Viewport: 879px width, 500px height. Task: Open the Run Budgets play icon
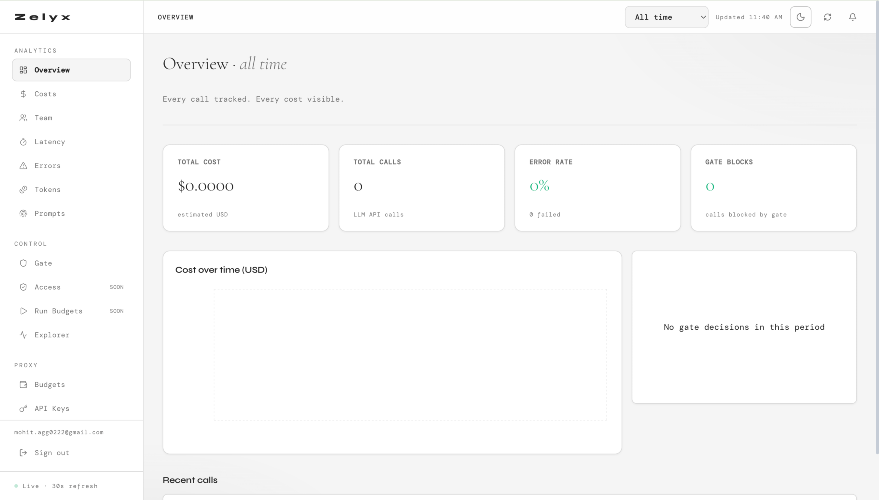click(x=23, y=311)
